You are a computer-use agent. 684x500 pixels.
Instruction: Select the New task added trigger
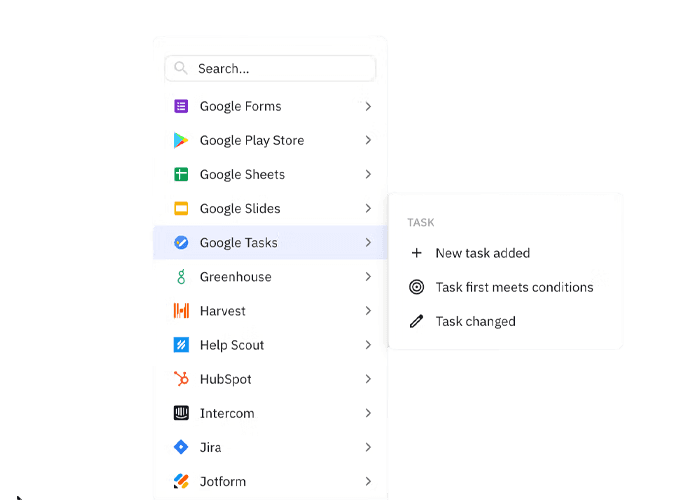(x=482, y=253)
